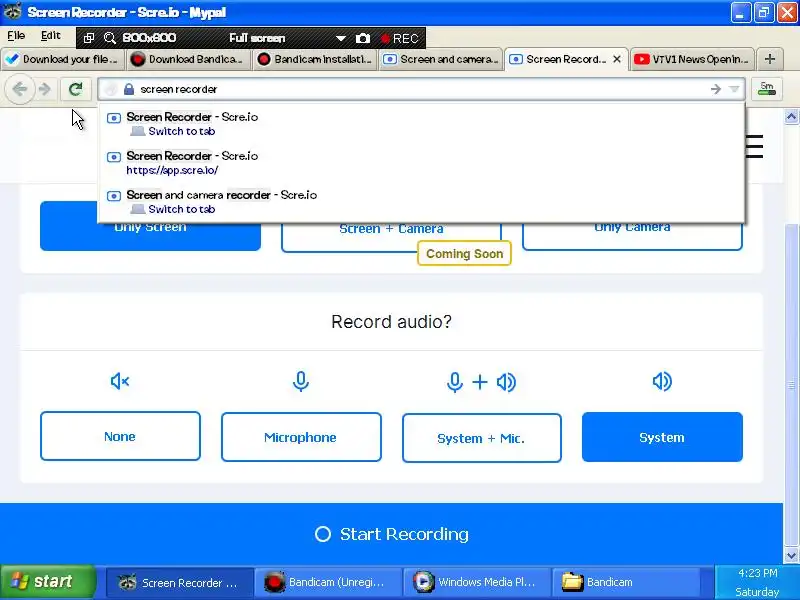Viewport: 800px width, 600px height.
Task: Select the https://app.scre.io/ suggestion
Action: [421, 163]
